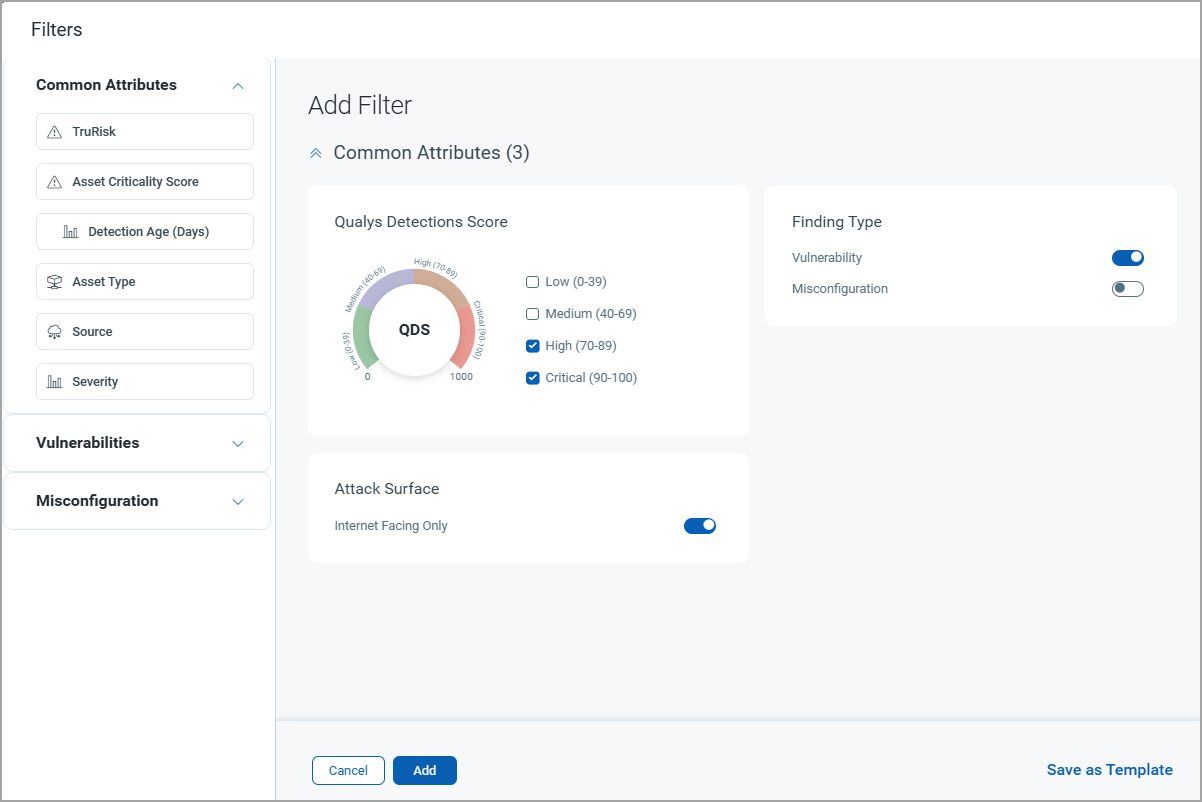
Task: Expand the Misconfiguration sidebar section
Action: [x=238, y=502]
